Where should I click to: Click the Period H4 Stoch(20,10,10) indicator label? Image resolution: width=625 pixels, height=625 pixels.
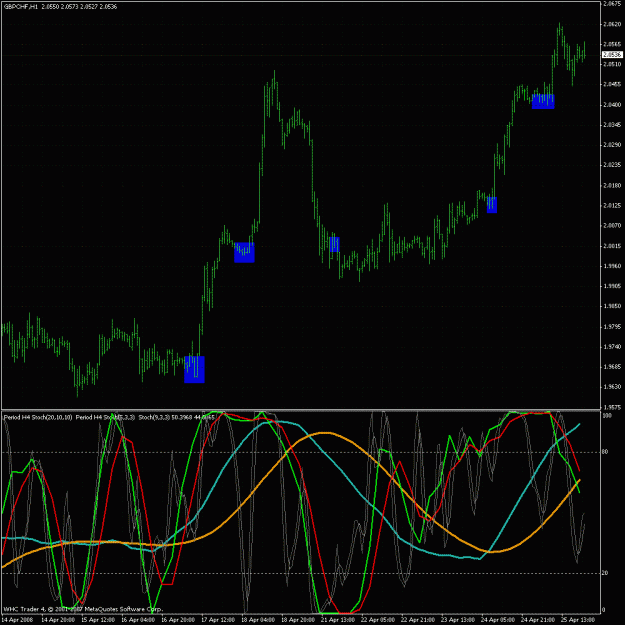pos(38,417)
